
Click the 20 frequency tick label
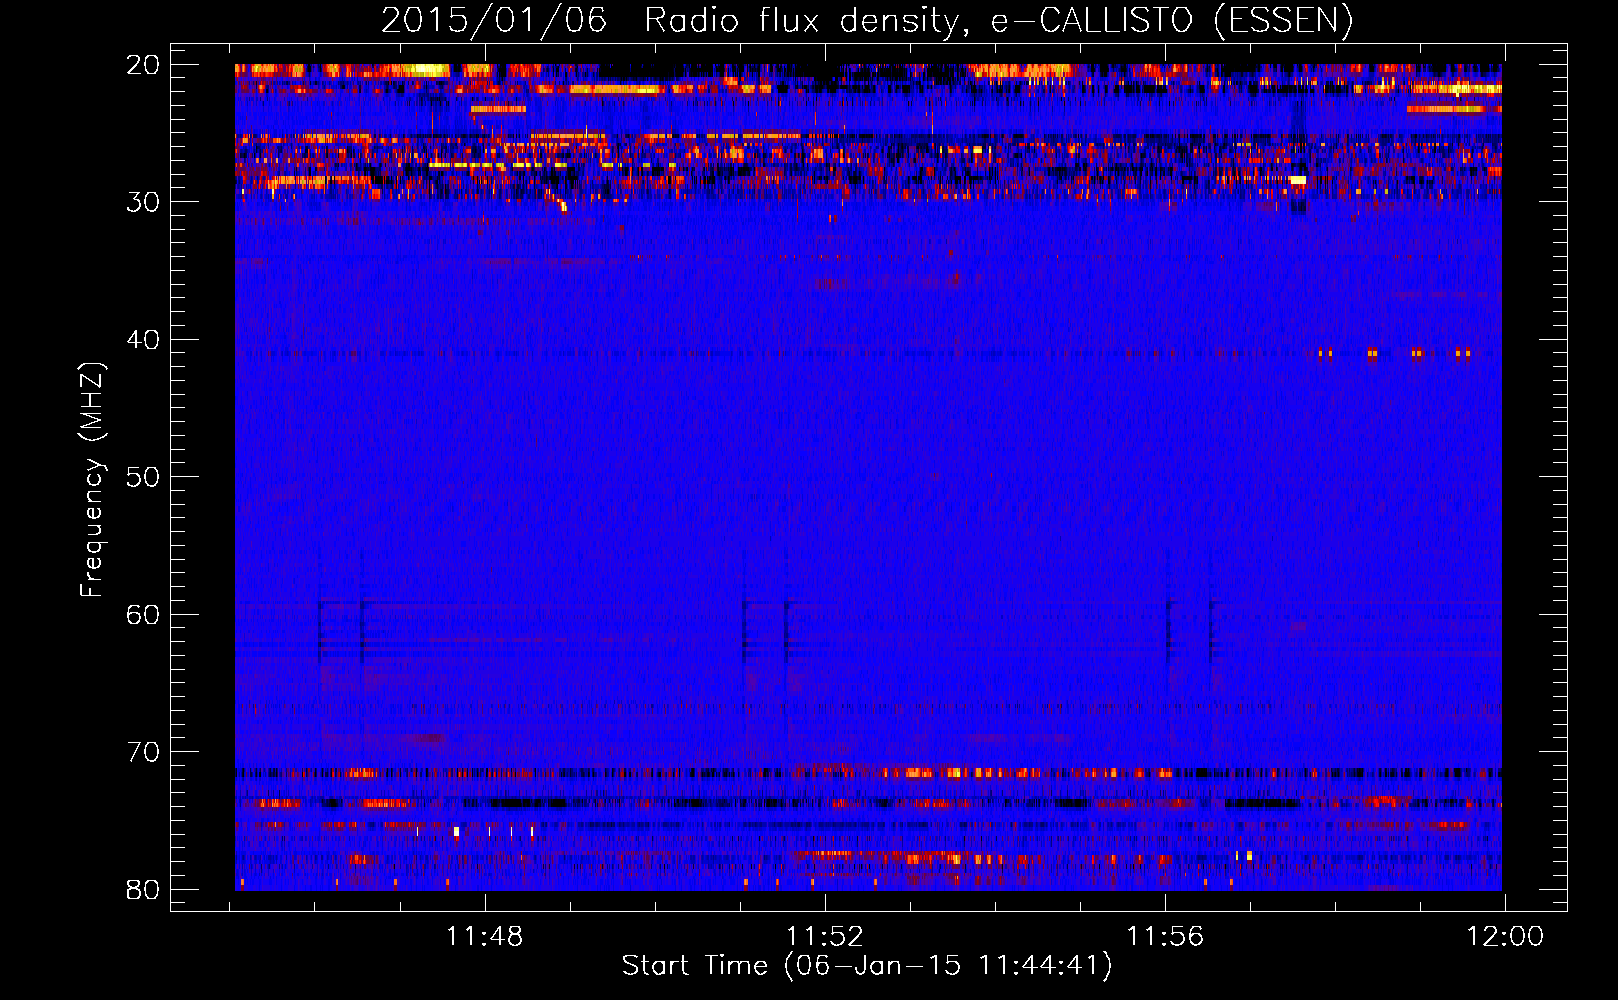coord(143,65)
